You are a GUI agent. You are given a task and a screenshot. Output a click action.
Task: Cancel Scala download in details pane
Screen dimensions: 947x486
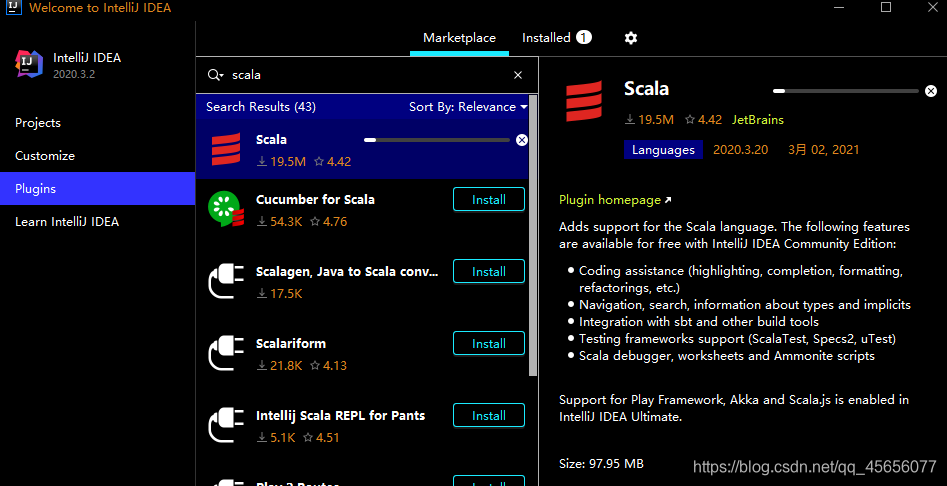(x=931, y=91)
